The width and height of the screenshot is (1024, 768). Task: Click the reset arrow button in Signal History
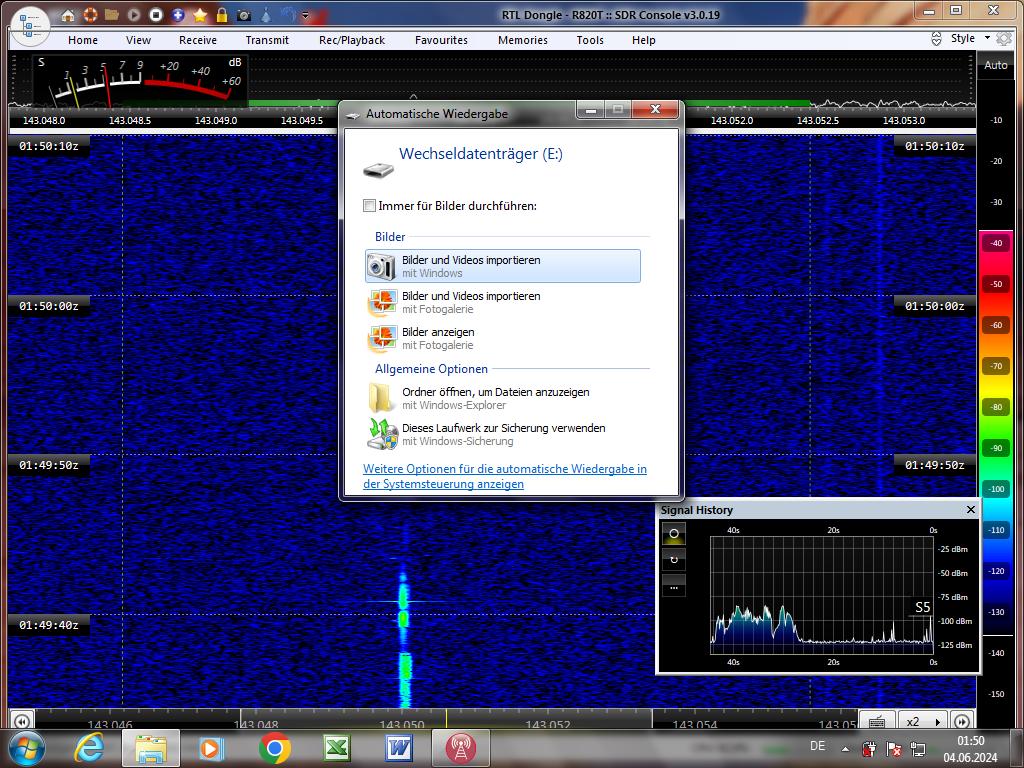674,559
